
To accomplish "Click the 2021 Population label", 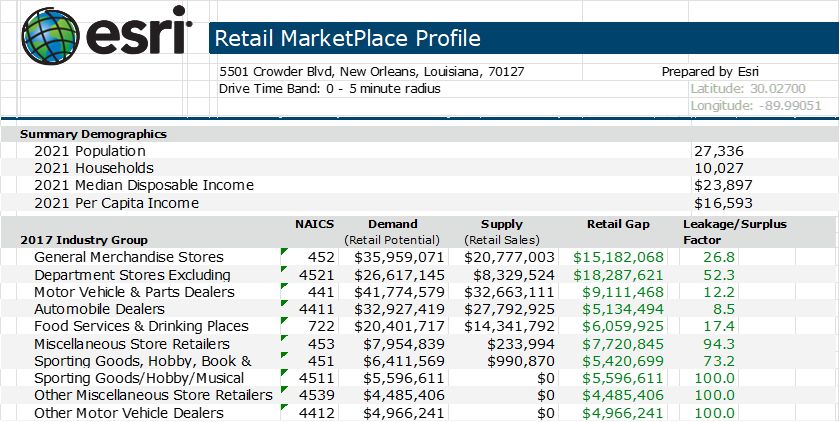I will pos(90,151).
